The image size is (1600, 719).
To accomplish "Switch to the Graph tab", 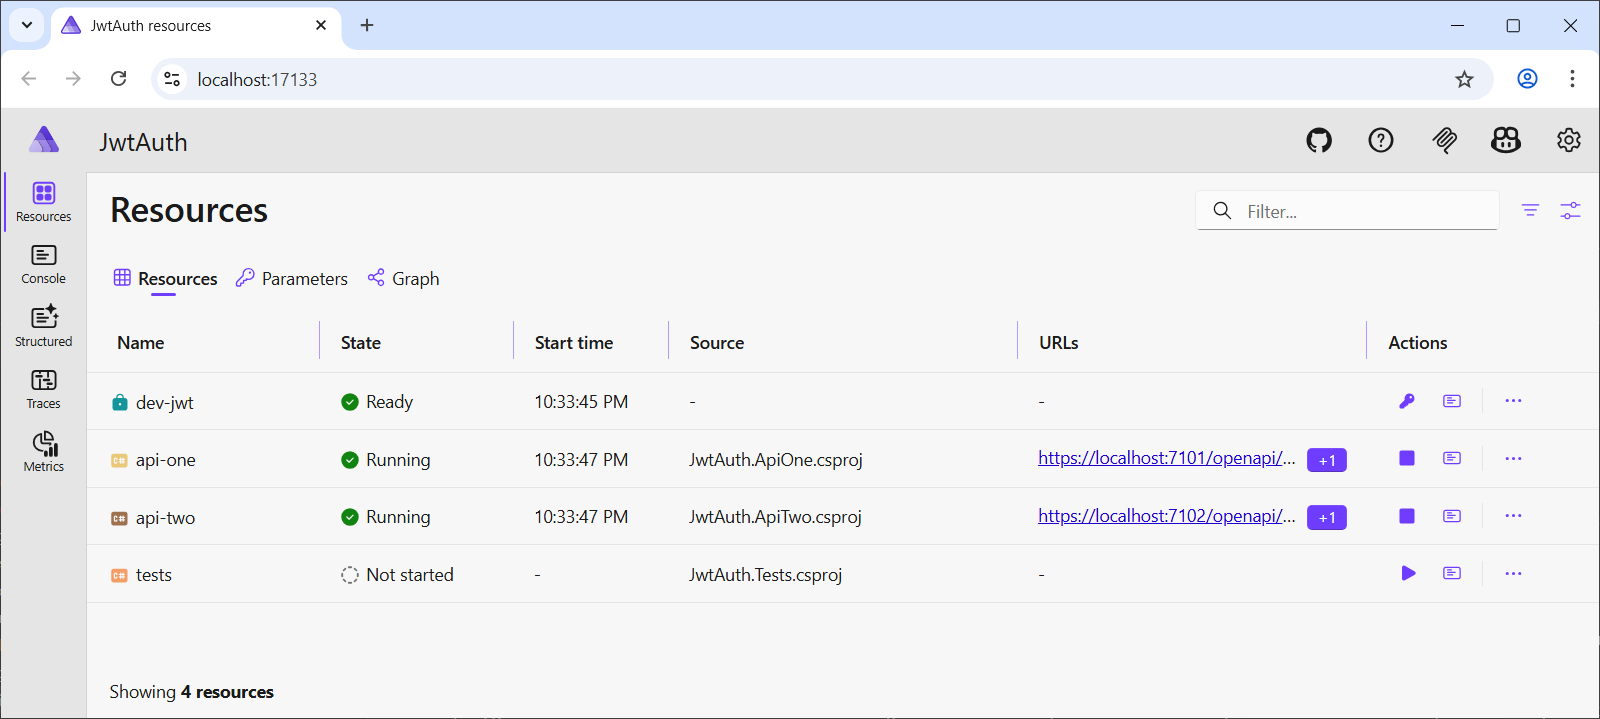I will pyautogui.click(x=403, y=279).
